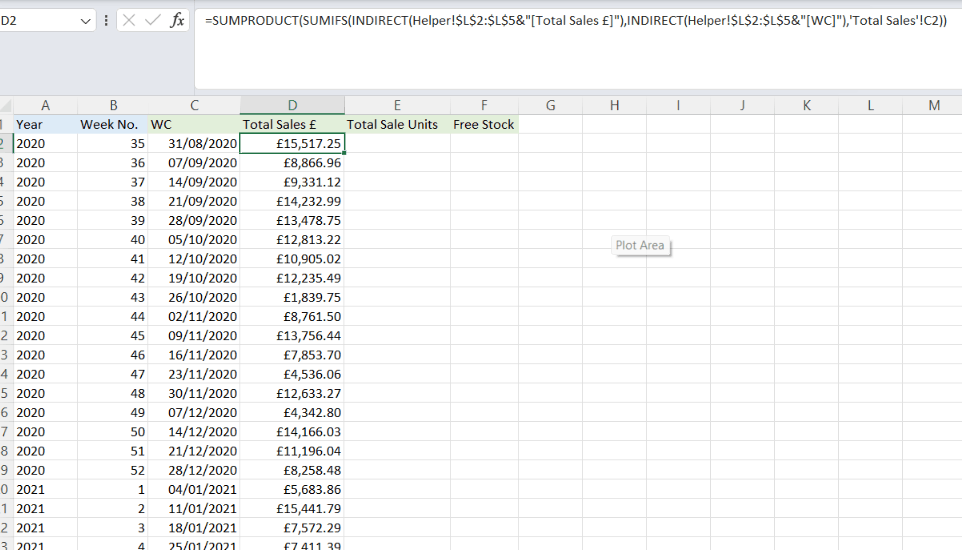The width and height of the screenshot is (962, 550).
Task: Select cell containing £14,166.03
Action: click(292, 432)
